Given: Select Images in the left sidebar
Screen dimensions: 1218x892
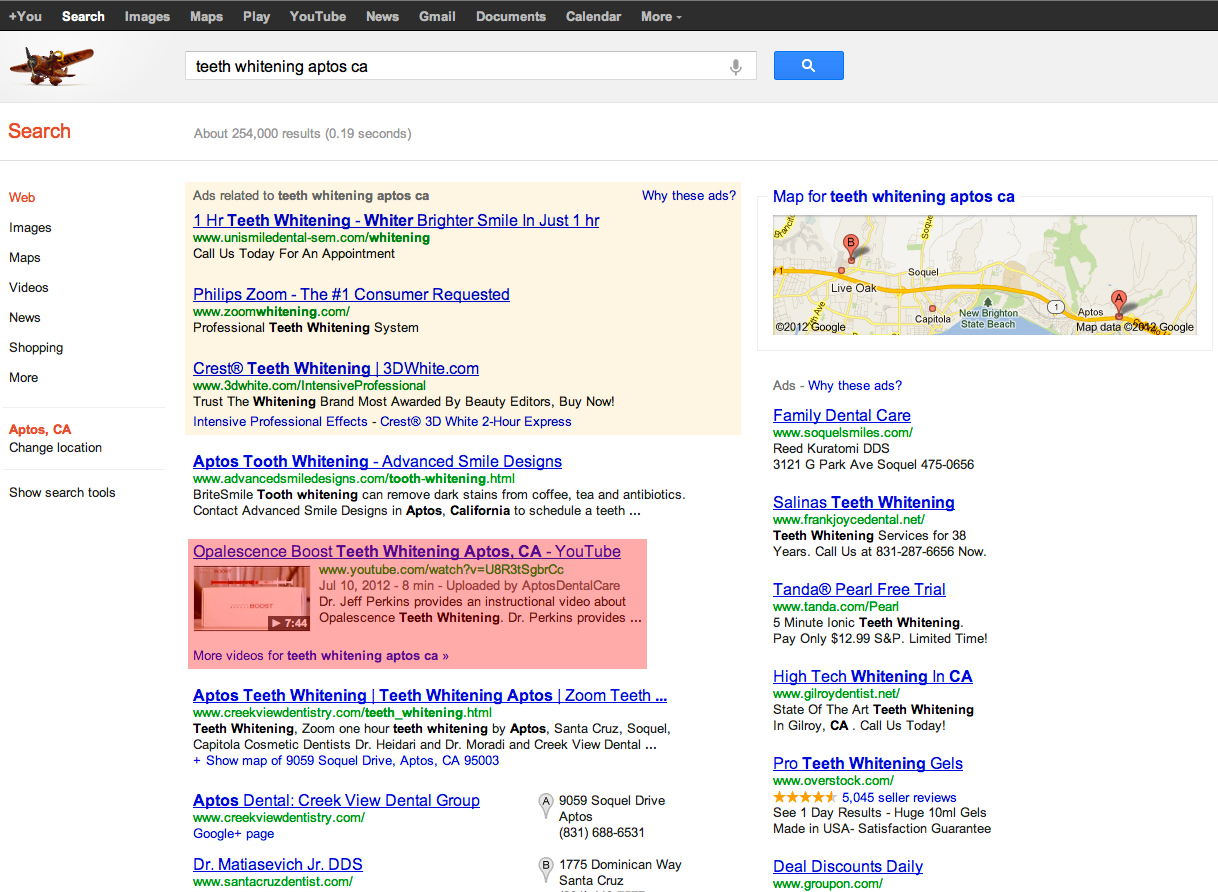Looking at the screenshot, I should tap(30, 228).
